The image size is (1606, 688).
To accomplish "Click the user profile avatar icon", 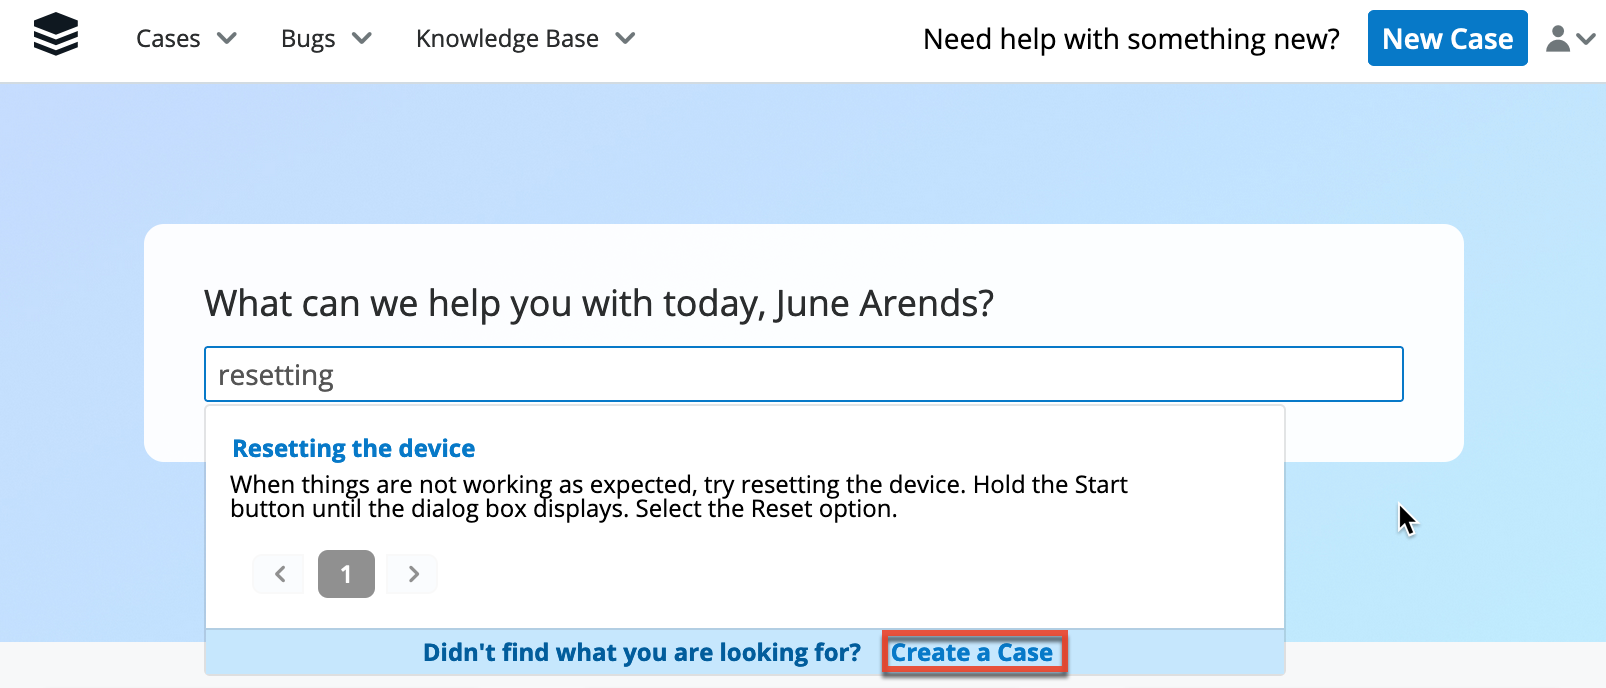I will pos(1557,39).
